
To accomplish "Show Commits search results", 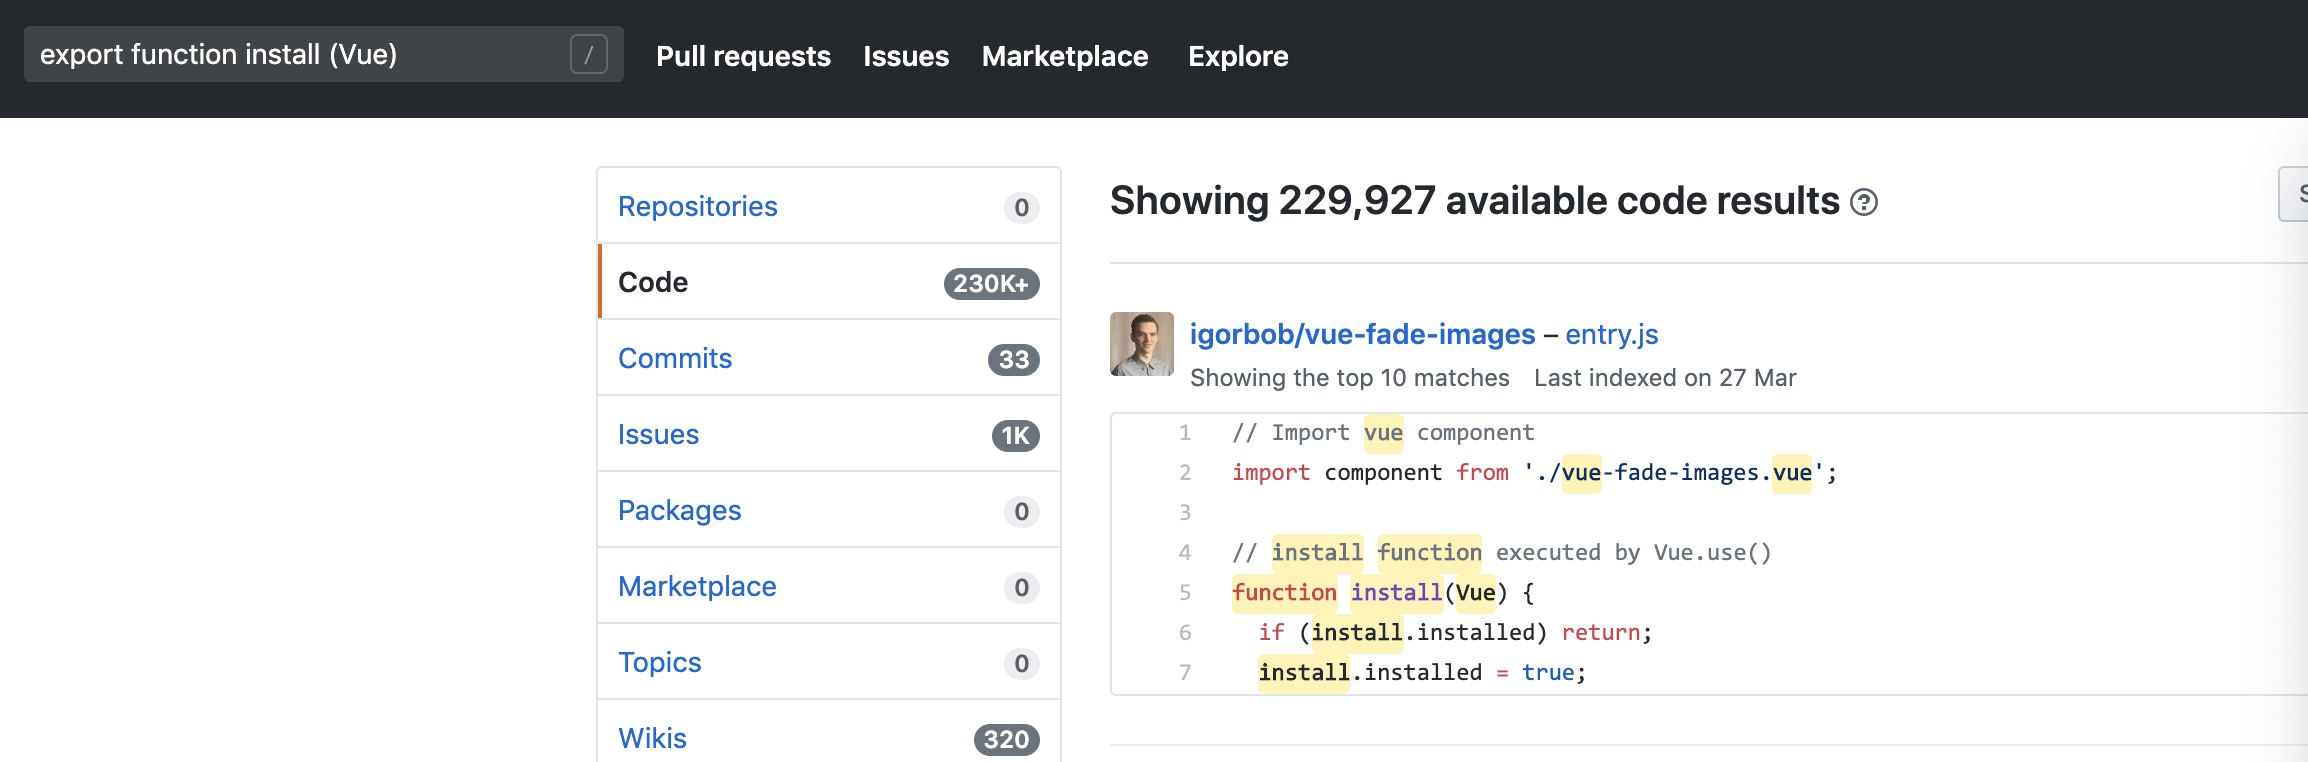I will (x=829, y=358).
